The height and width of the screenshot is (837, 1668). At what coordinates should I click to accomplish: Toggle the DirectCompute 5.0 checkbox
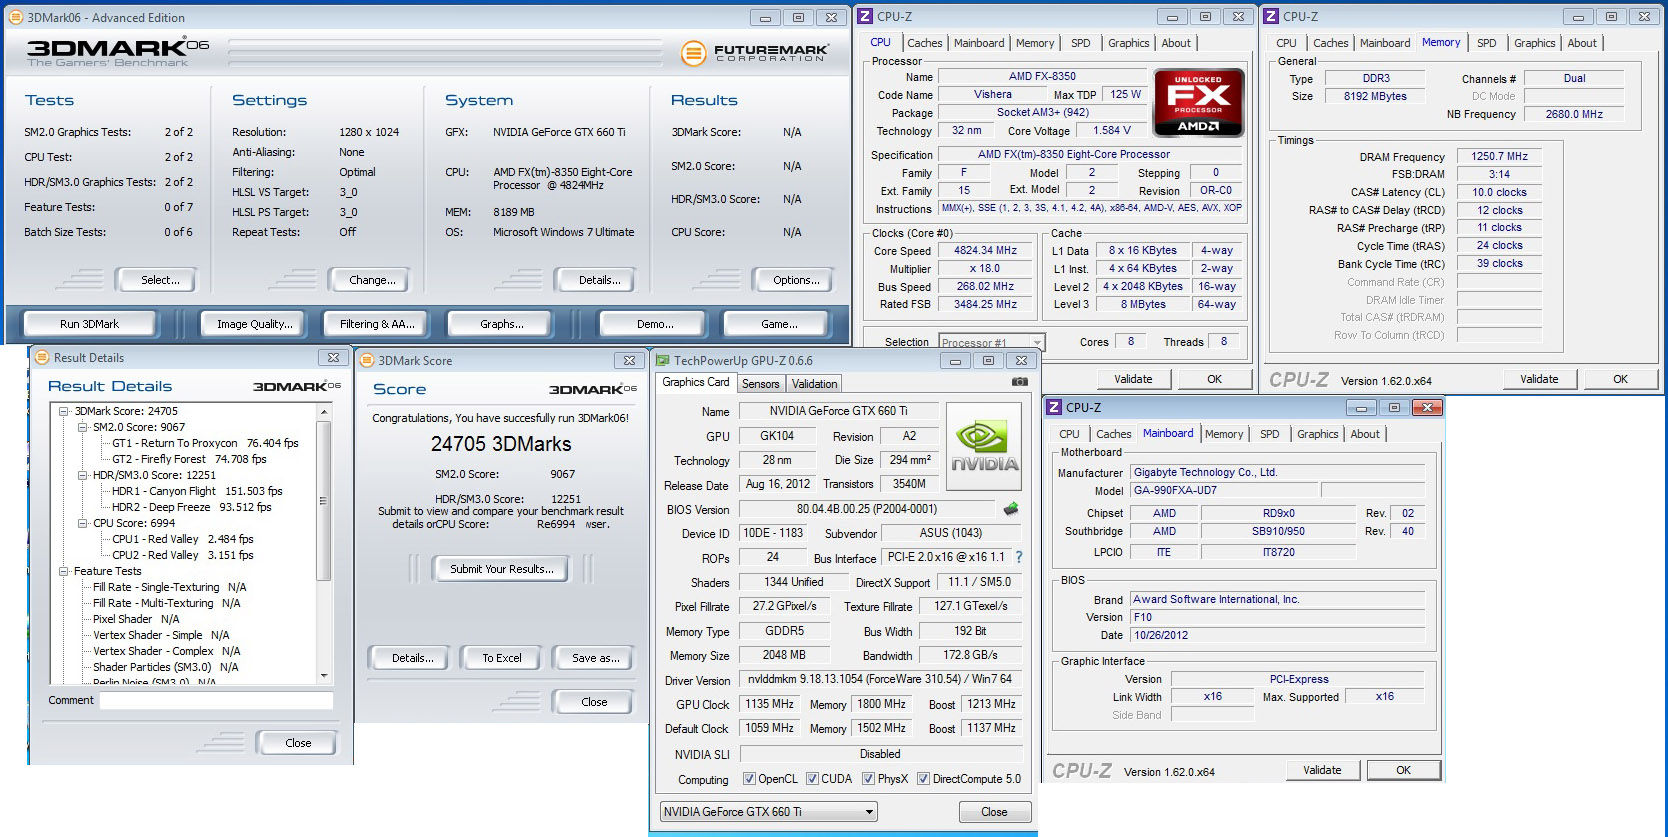pyautogui.click(x=923, y=779)
